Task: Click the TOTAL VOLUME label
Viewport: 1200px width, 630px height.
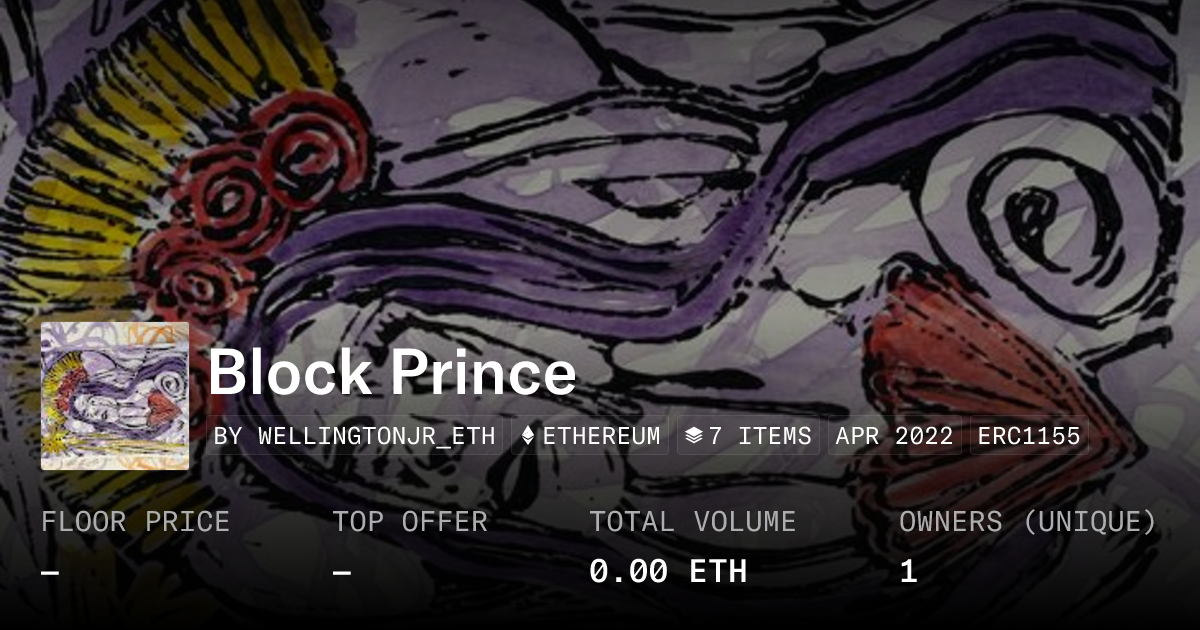Action: (692, 522)
